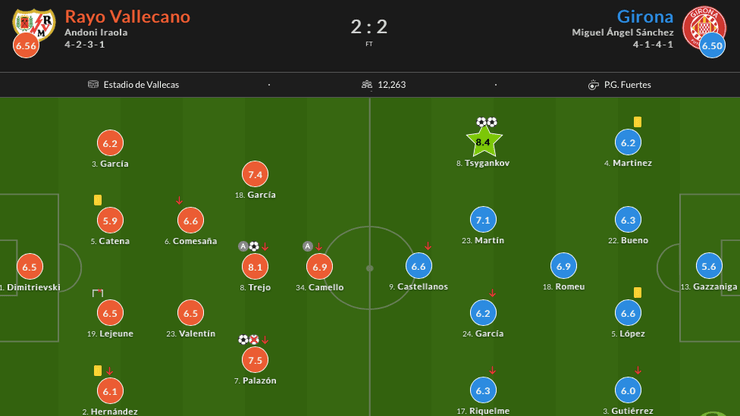
Task: Click Martinez's yellow card icon
Action: [x=637, y=122]
